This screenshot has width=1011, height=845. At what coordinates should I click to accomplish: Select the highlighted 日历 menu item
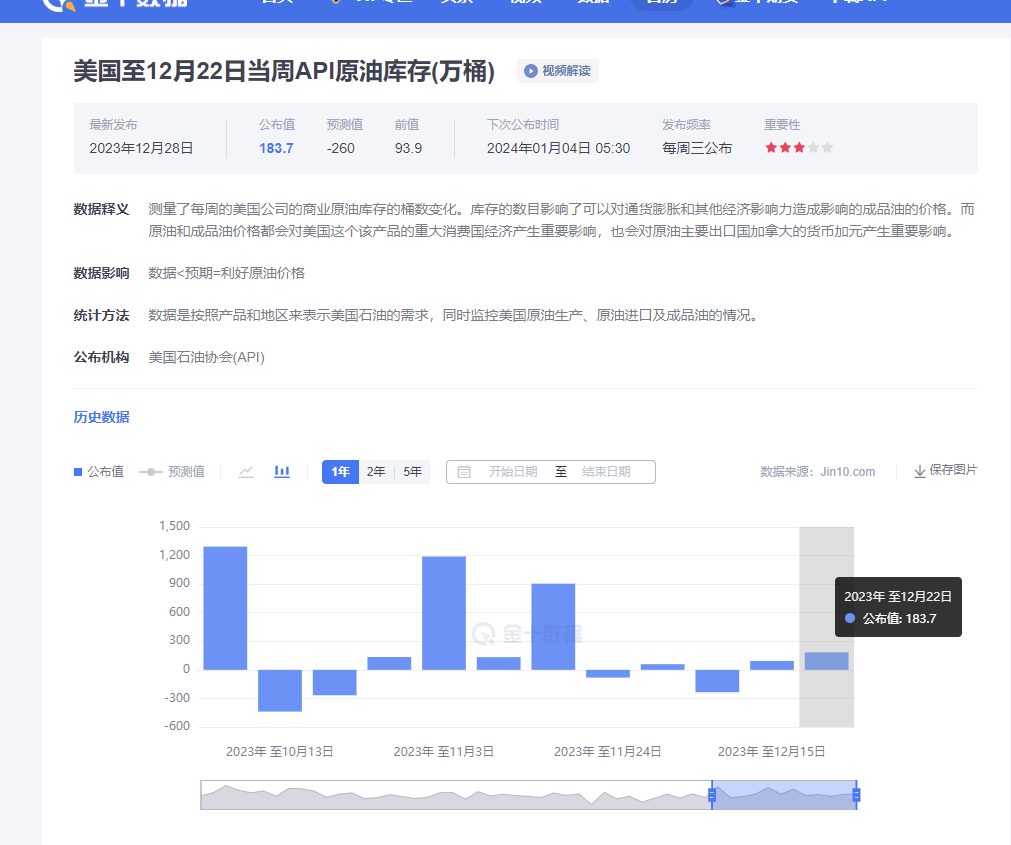[664, 3]
